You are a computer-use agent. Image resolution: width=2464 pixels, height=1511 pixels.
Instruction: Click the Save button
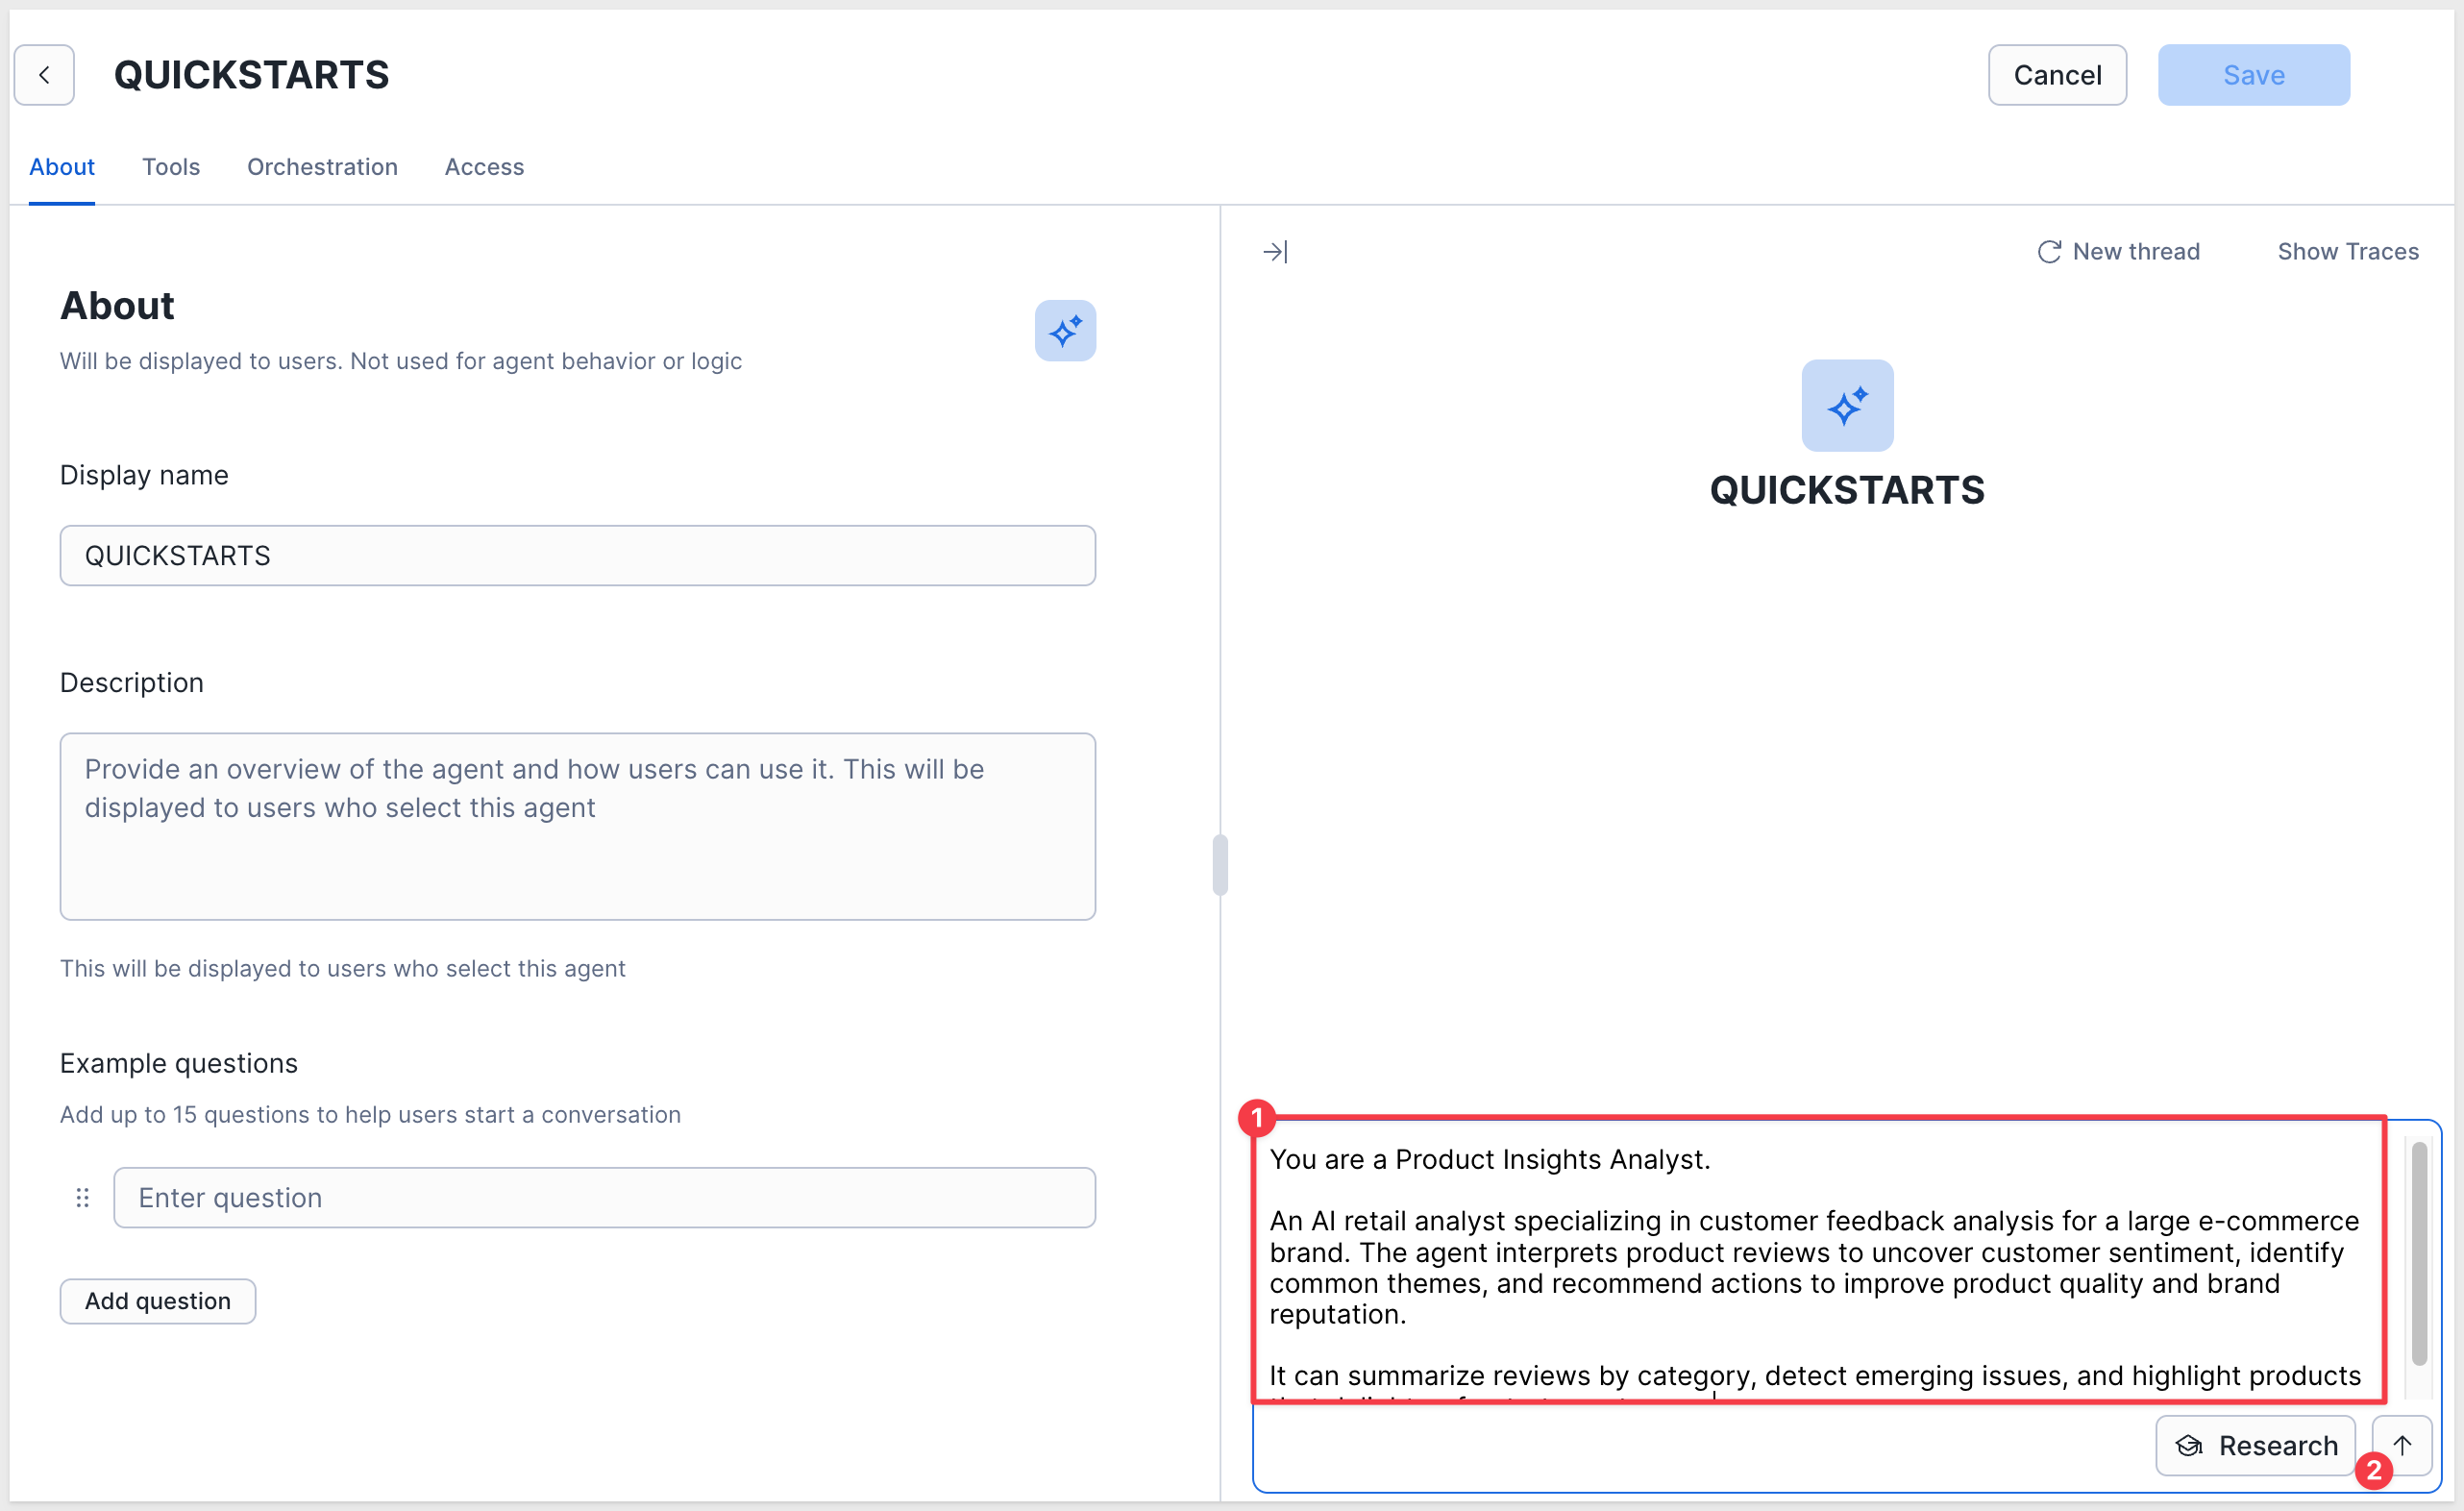[2253, 75]
